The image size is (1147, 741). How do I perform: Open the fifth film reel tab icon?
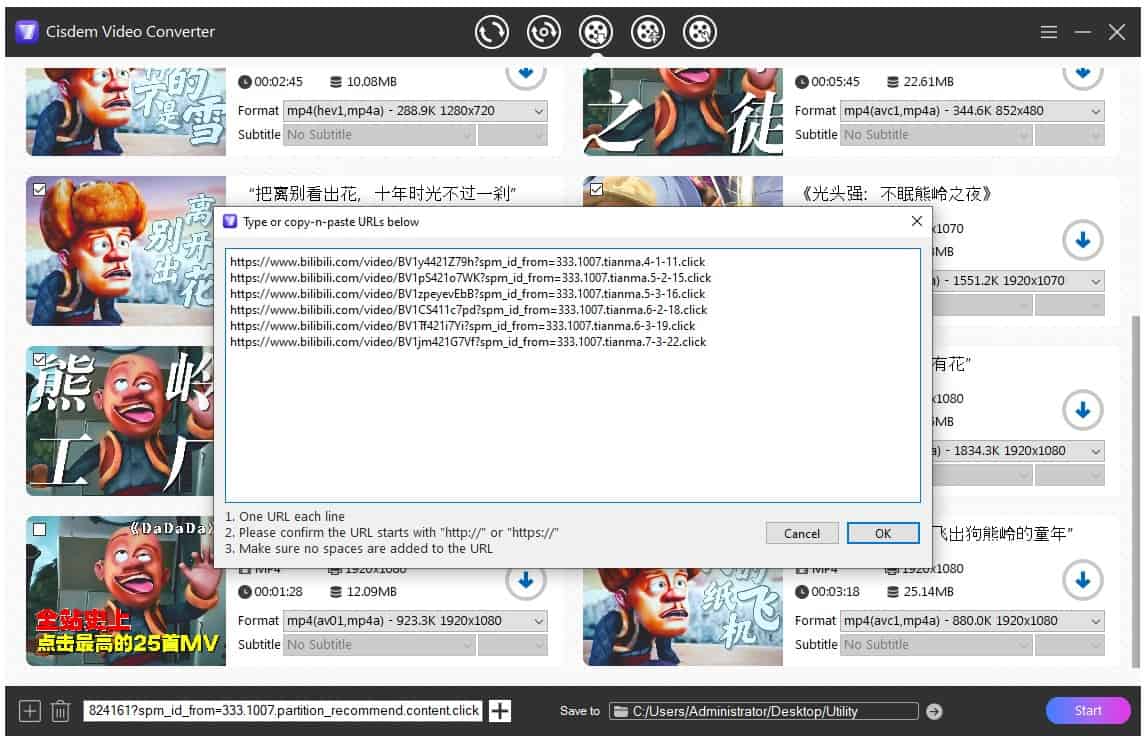pyautogui.click(x=700, y=32)
